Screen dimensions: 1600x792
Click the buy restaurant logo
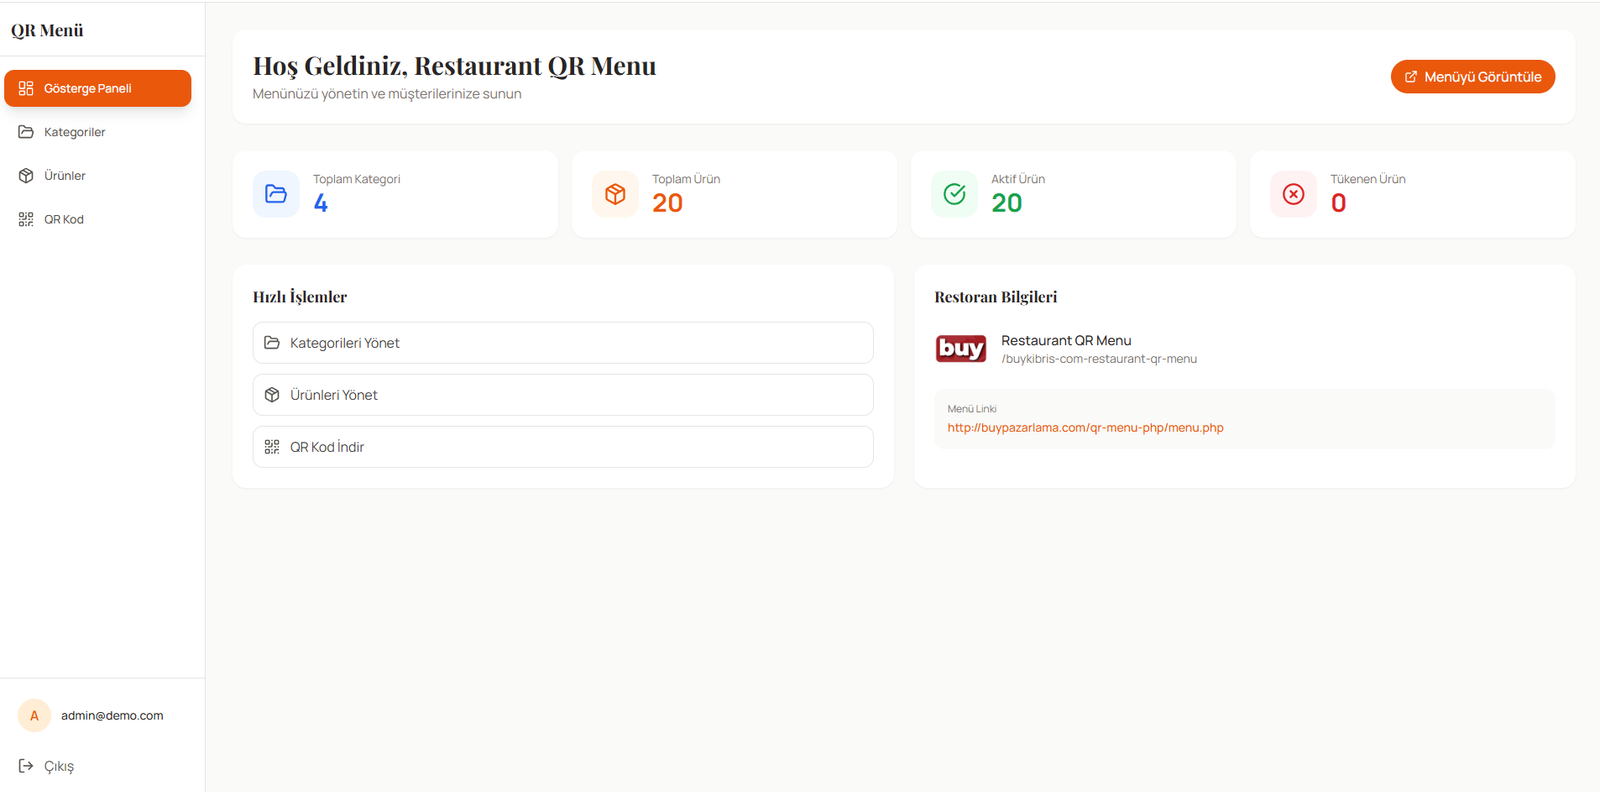(960, 348)
